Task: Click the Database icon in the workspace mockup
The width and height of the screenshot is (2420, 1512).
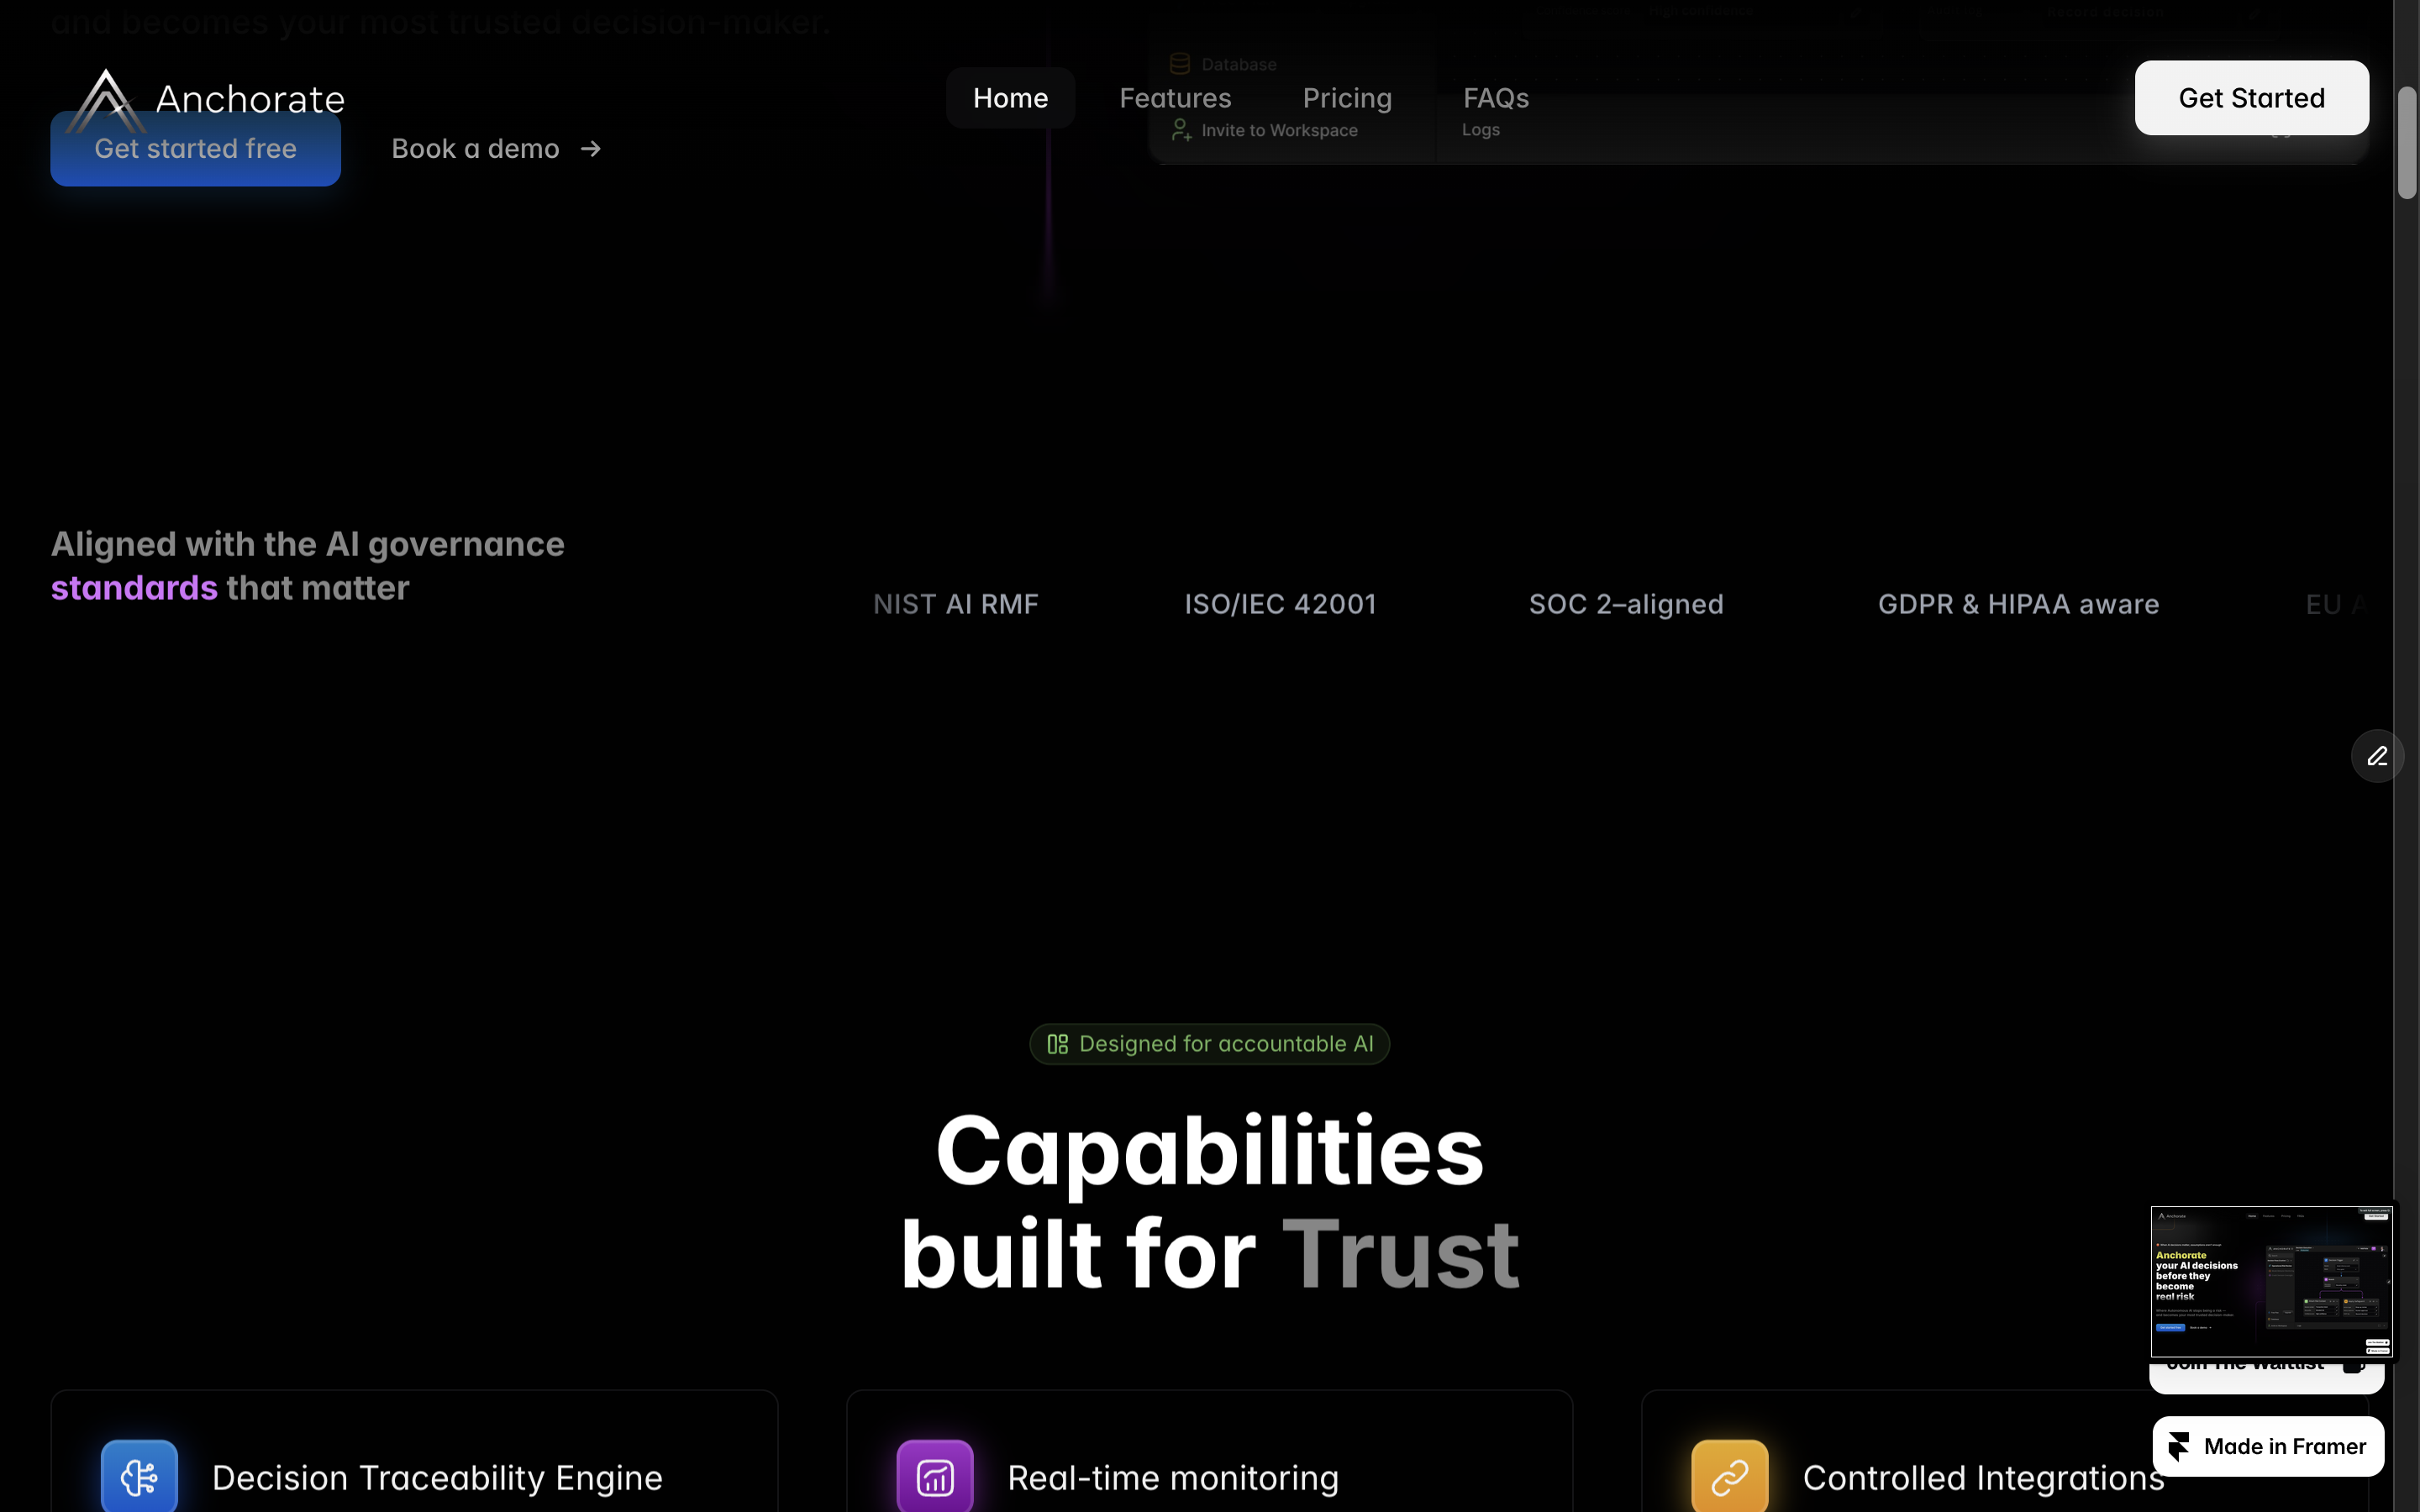Action: point(1180,62)
